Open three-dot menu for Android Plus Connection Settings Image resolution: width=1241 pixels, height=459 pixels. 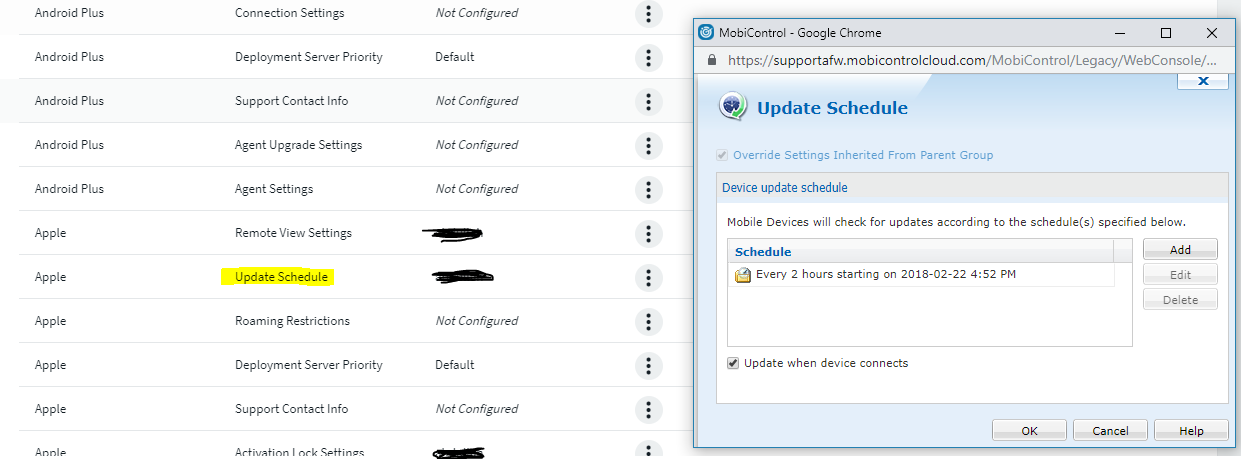click(648, 14)
